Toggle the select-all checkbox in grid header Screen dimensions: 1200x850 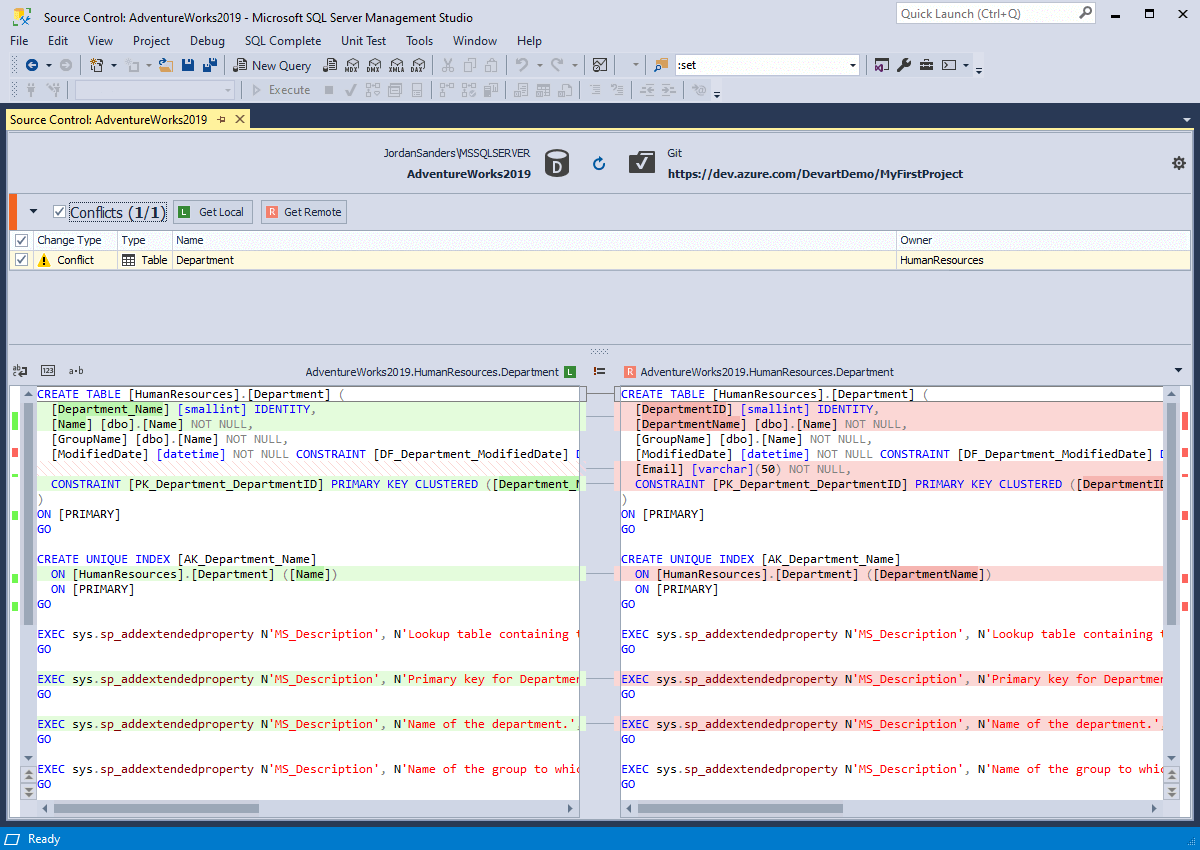(x=22, y=240)
